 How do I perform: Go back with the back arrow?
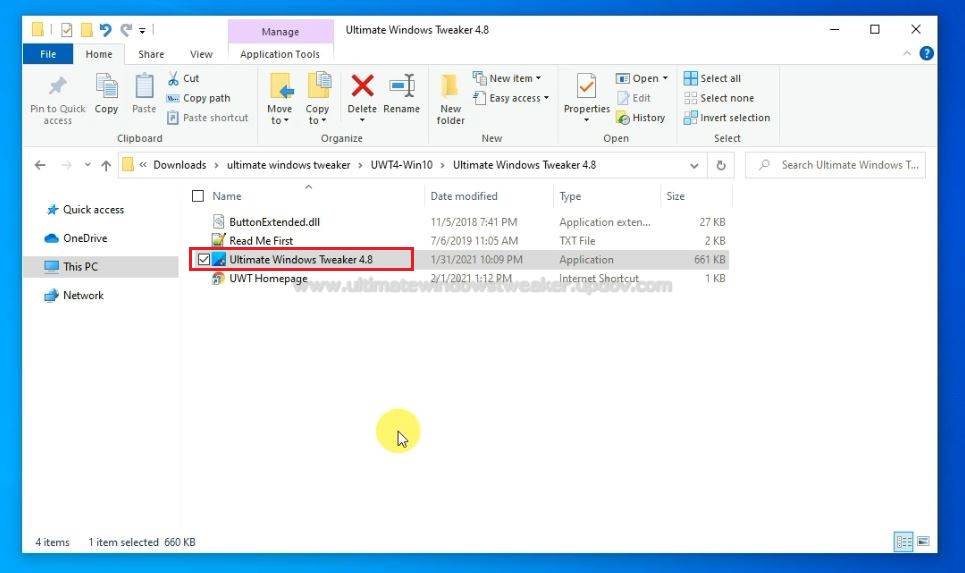pyautogui.click(x=40, y=165)
